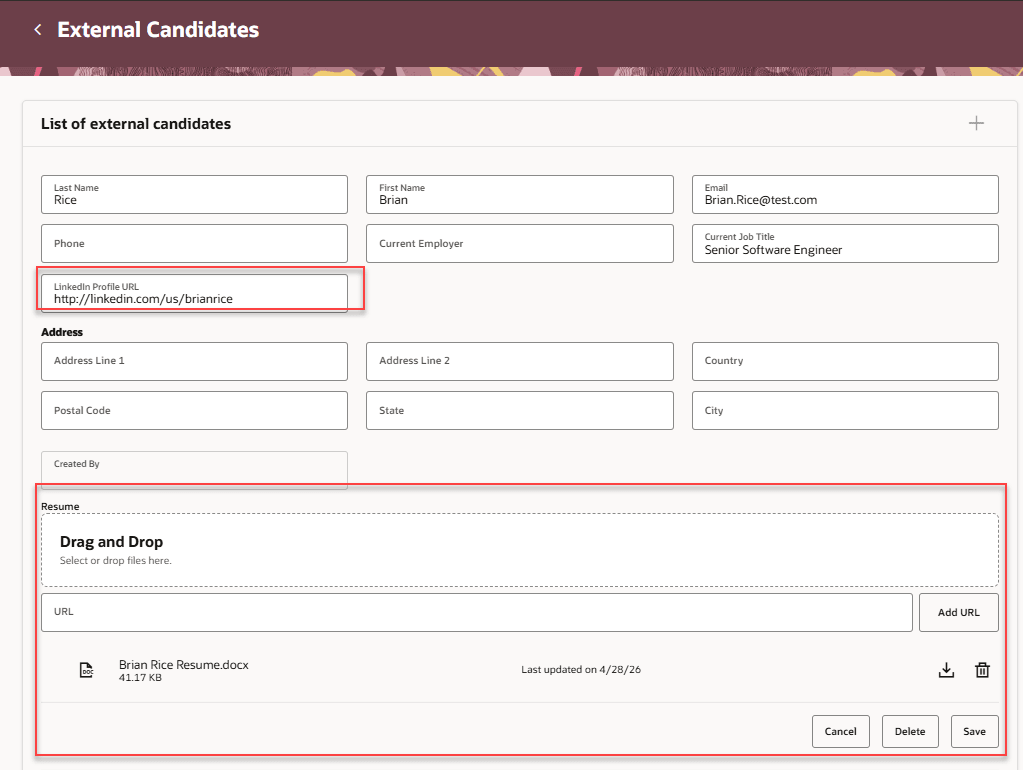Open Brian Rice Resume.docx file name
Viewport: 1023px width, 770px height.
pos(183,664)
